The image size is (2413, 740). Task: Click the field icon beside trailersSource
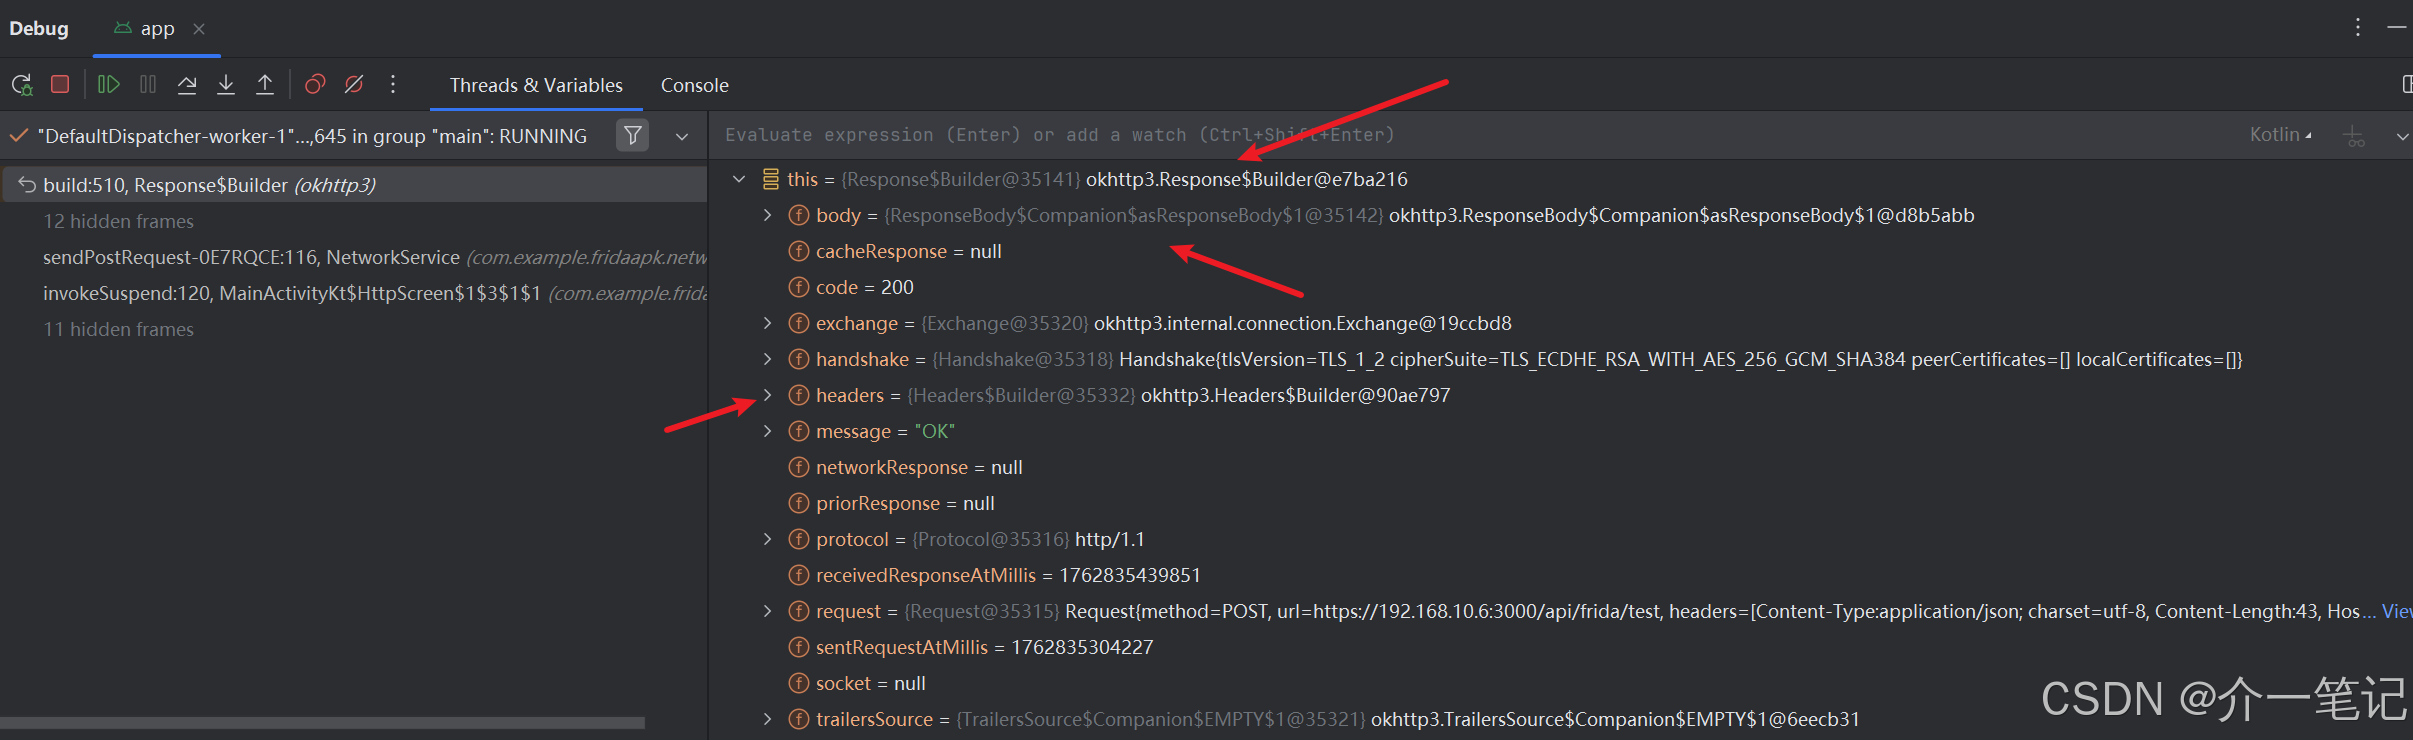pos(799,719)
